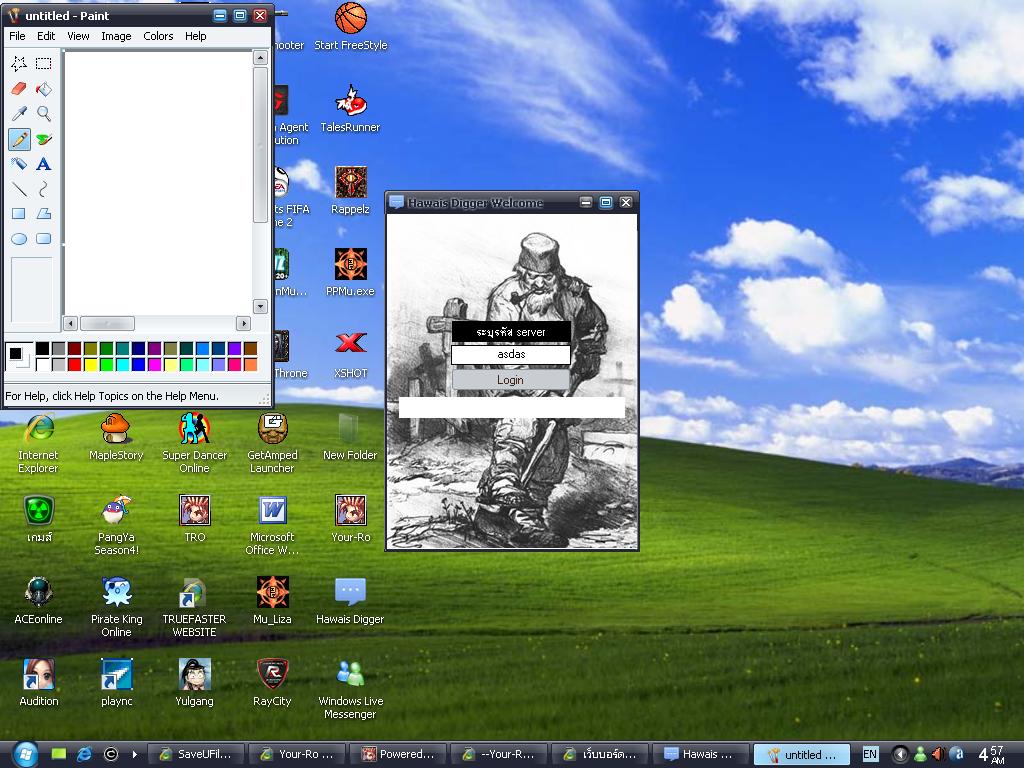1024x768 pixels.
Task: Pick the red swatch in Paint palette
Action: (74, 364)
